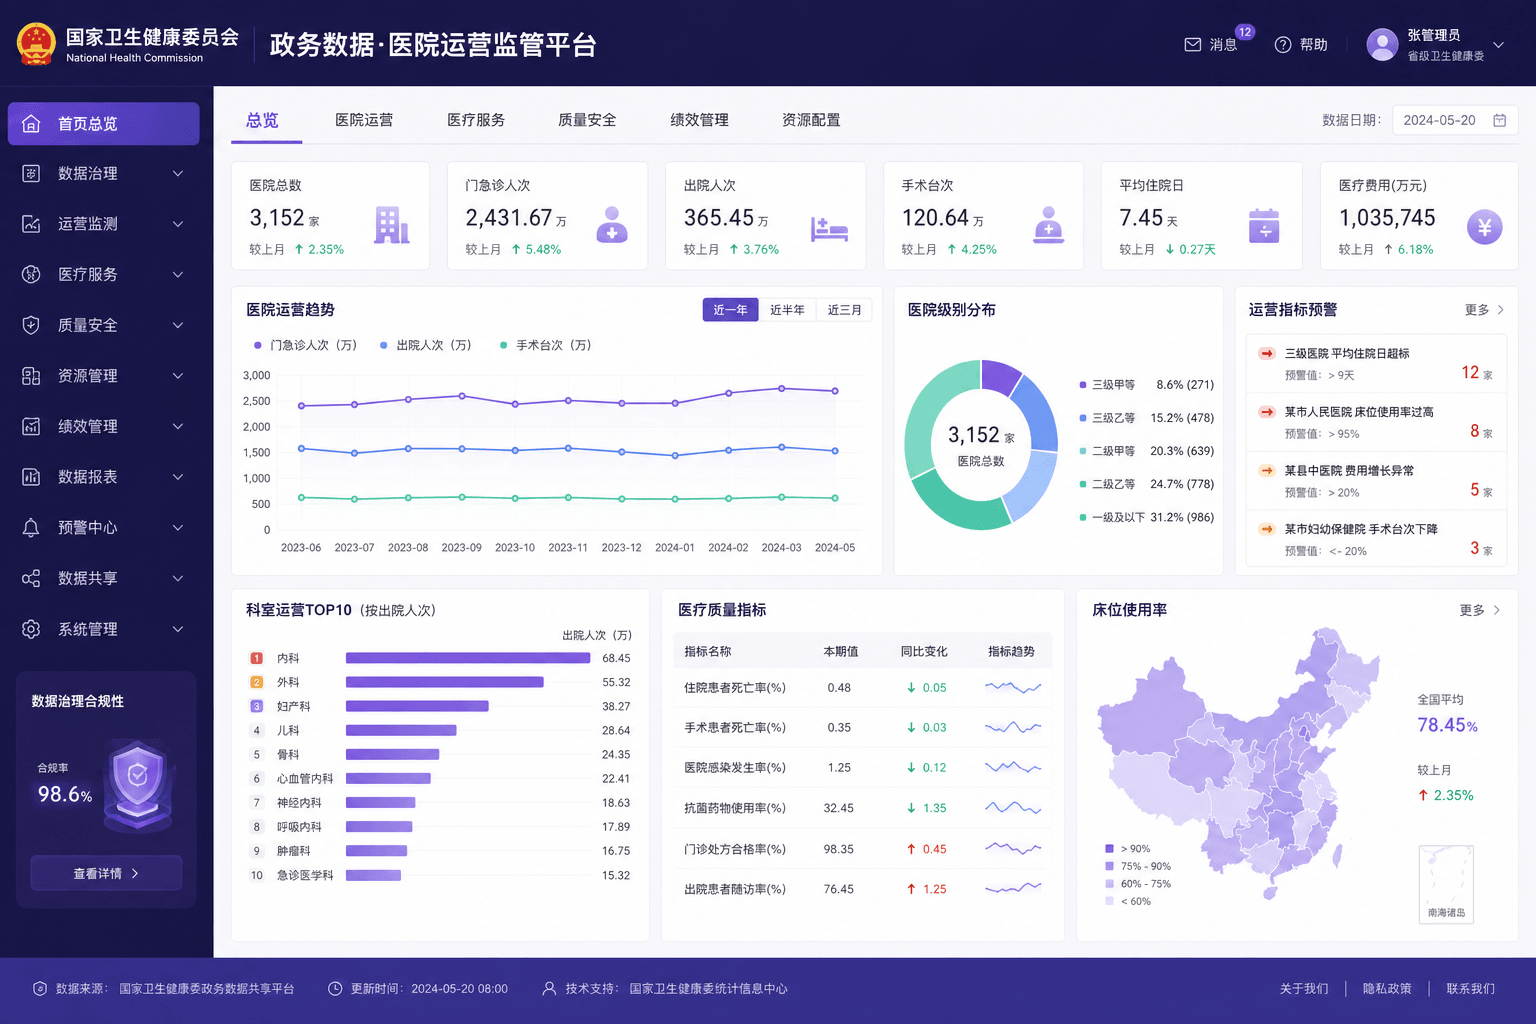The width and height of the screenshot is (1536, 1024).
Task: Click the 查看详情 button
Action: (106, 873)
